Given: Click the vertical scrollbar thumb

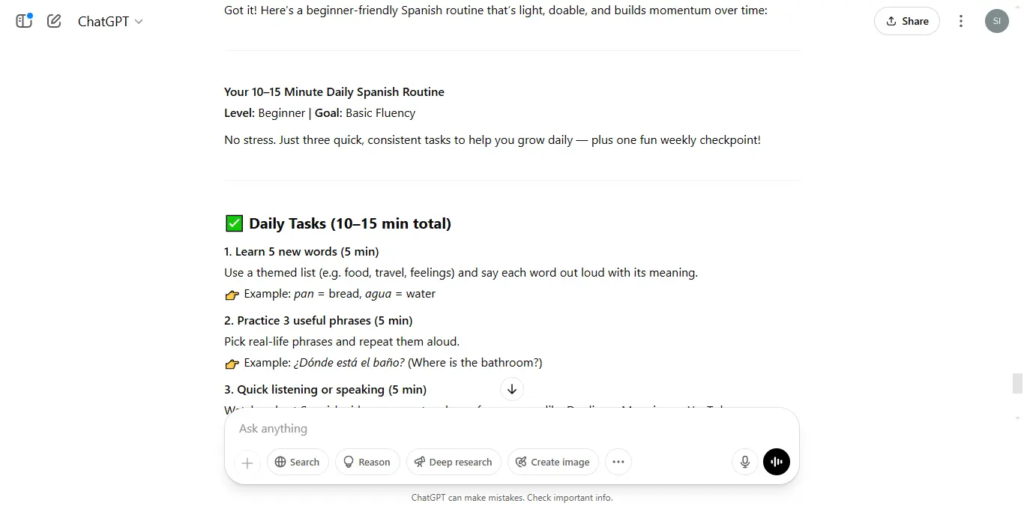Looking at the screenshot, I should point(1017,384).
